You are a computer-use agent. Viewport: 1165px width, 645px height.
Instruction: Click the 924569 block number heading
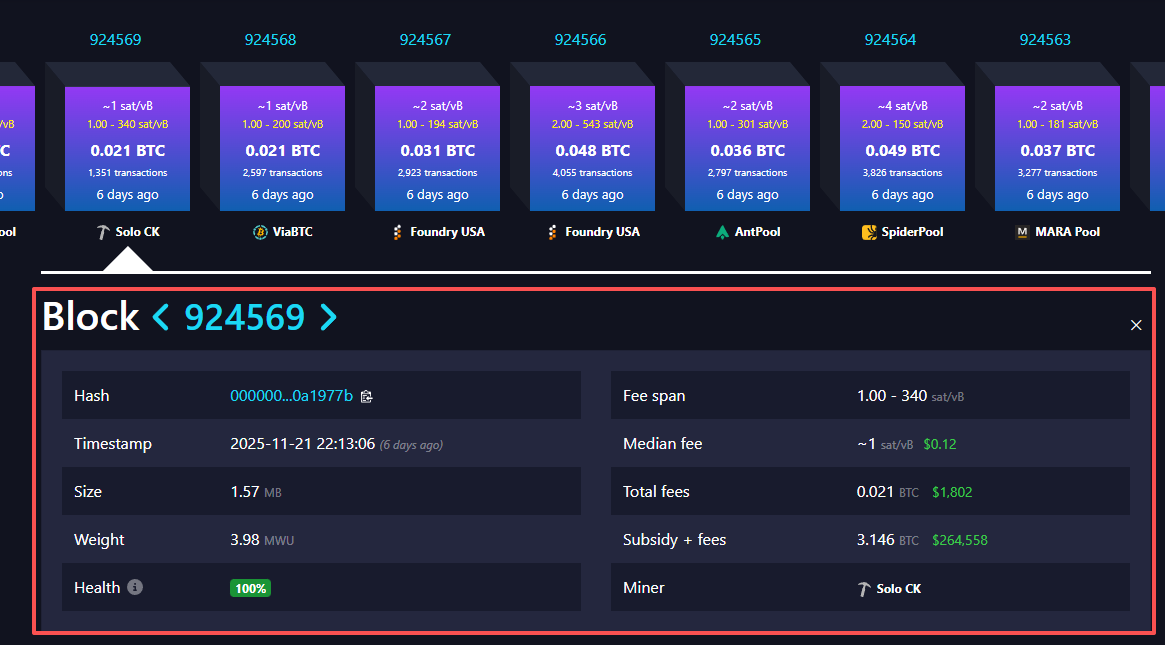click(x=245, y=317)
